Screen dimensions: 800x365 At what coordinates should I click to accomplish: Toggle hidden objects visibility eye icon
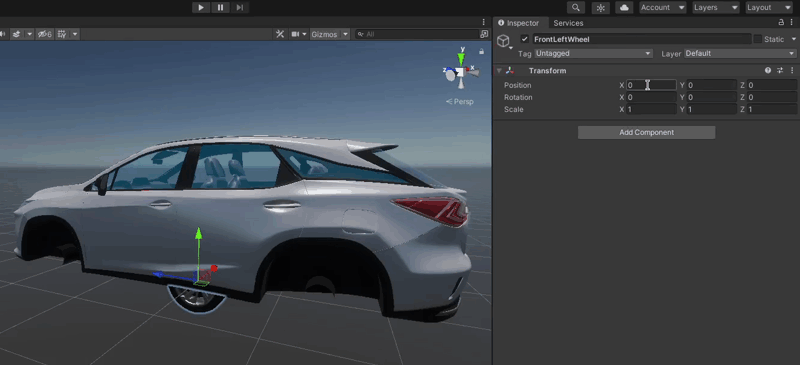pos(44,34)
